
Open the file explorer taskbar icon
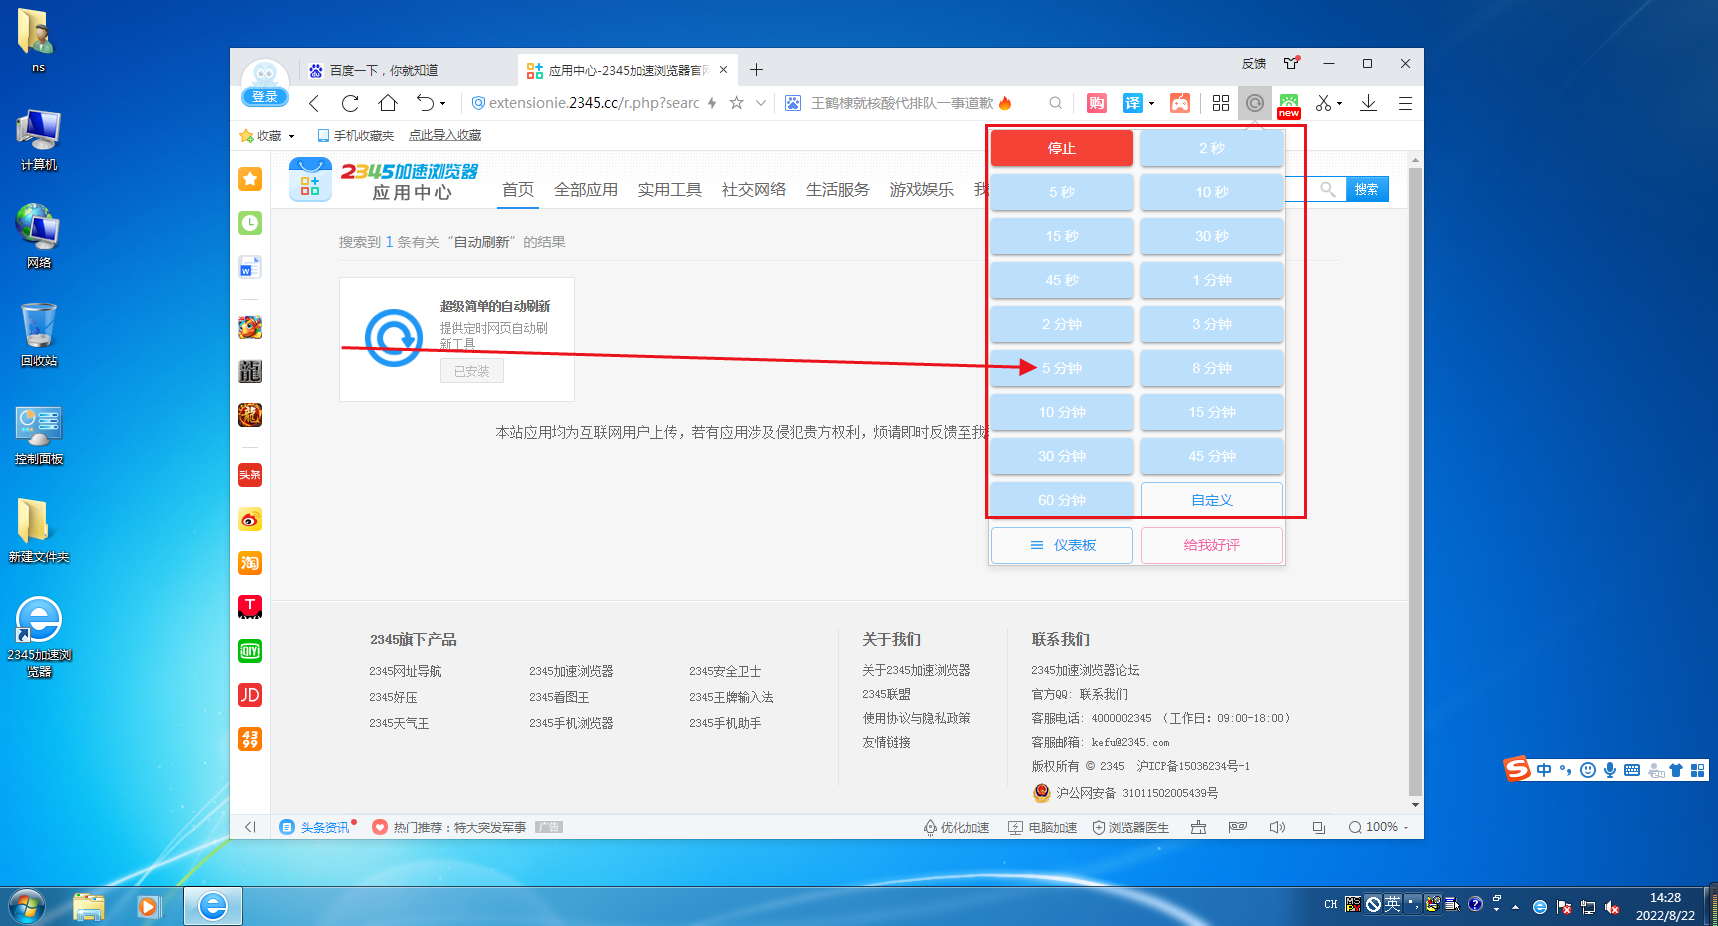point(89,906)
